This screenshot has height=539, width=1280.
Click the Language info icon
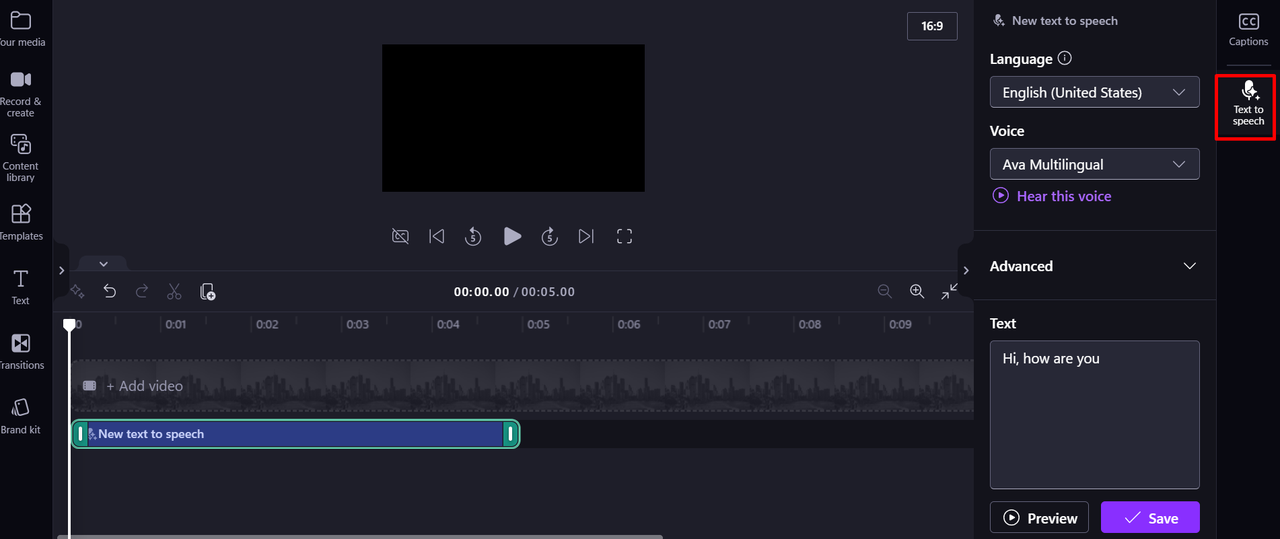click(x=1065, y=58)
